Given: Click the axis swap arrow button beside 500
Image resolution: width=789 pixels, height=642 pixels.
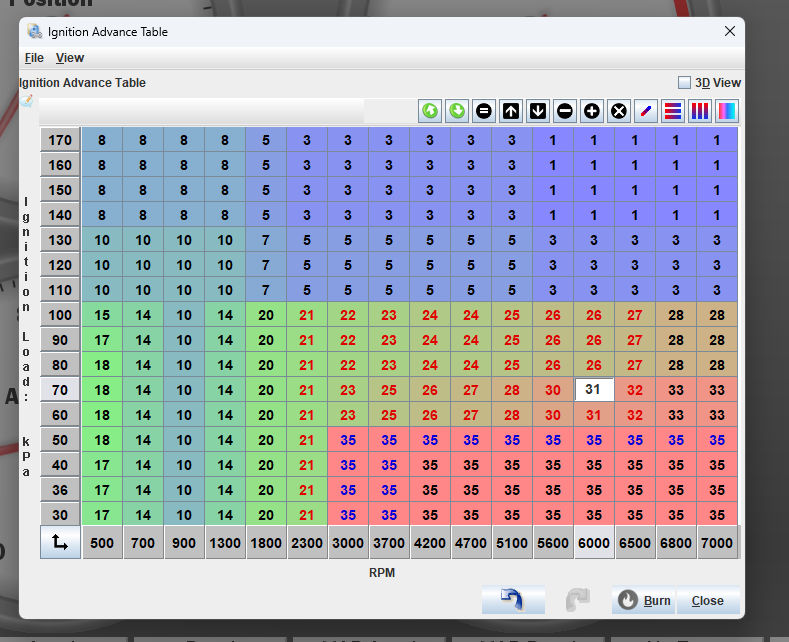Looking at the screenshot, I should [60, 542].
